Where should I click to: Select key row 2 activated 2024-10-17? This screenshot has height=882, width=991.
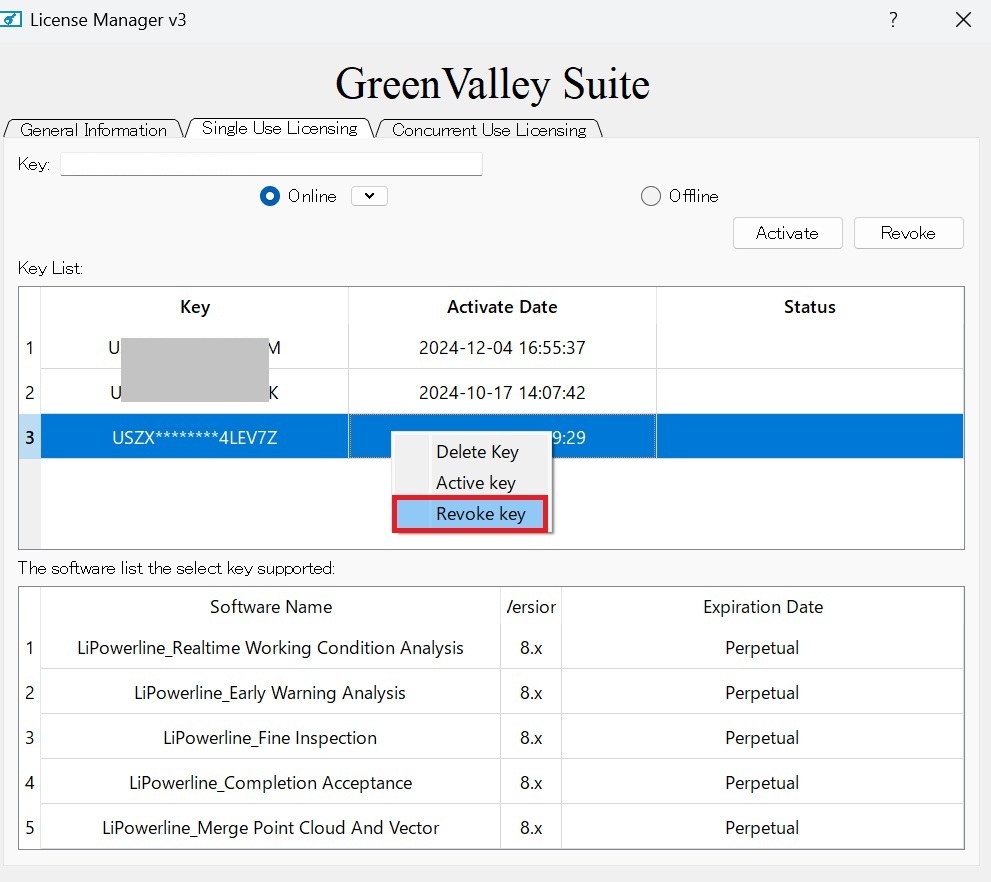click(x=502, y=393)
